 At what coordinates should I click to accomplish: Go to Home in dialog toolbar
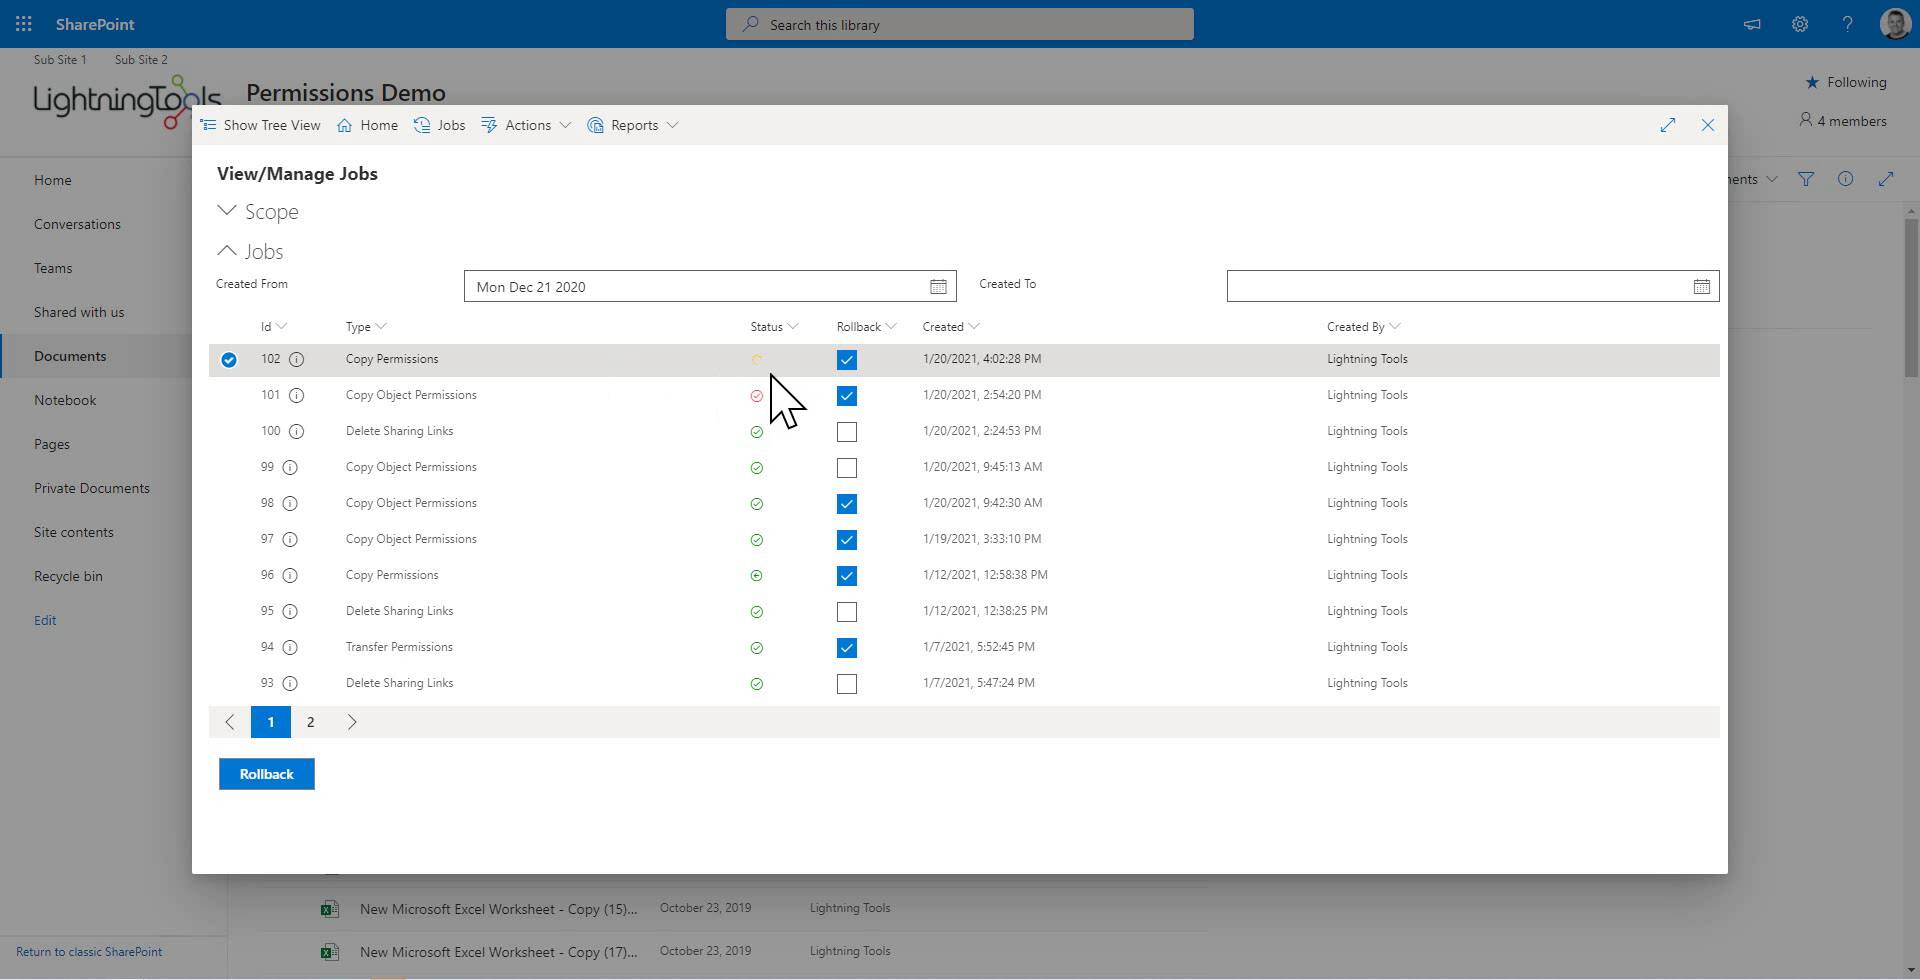coord(368,125)
